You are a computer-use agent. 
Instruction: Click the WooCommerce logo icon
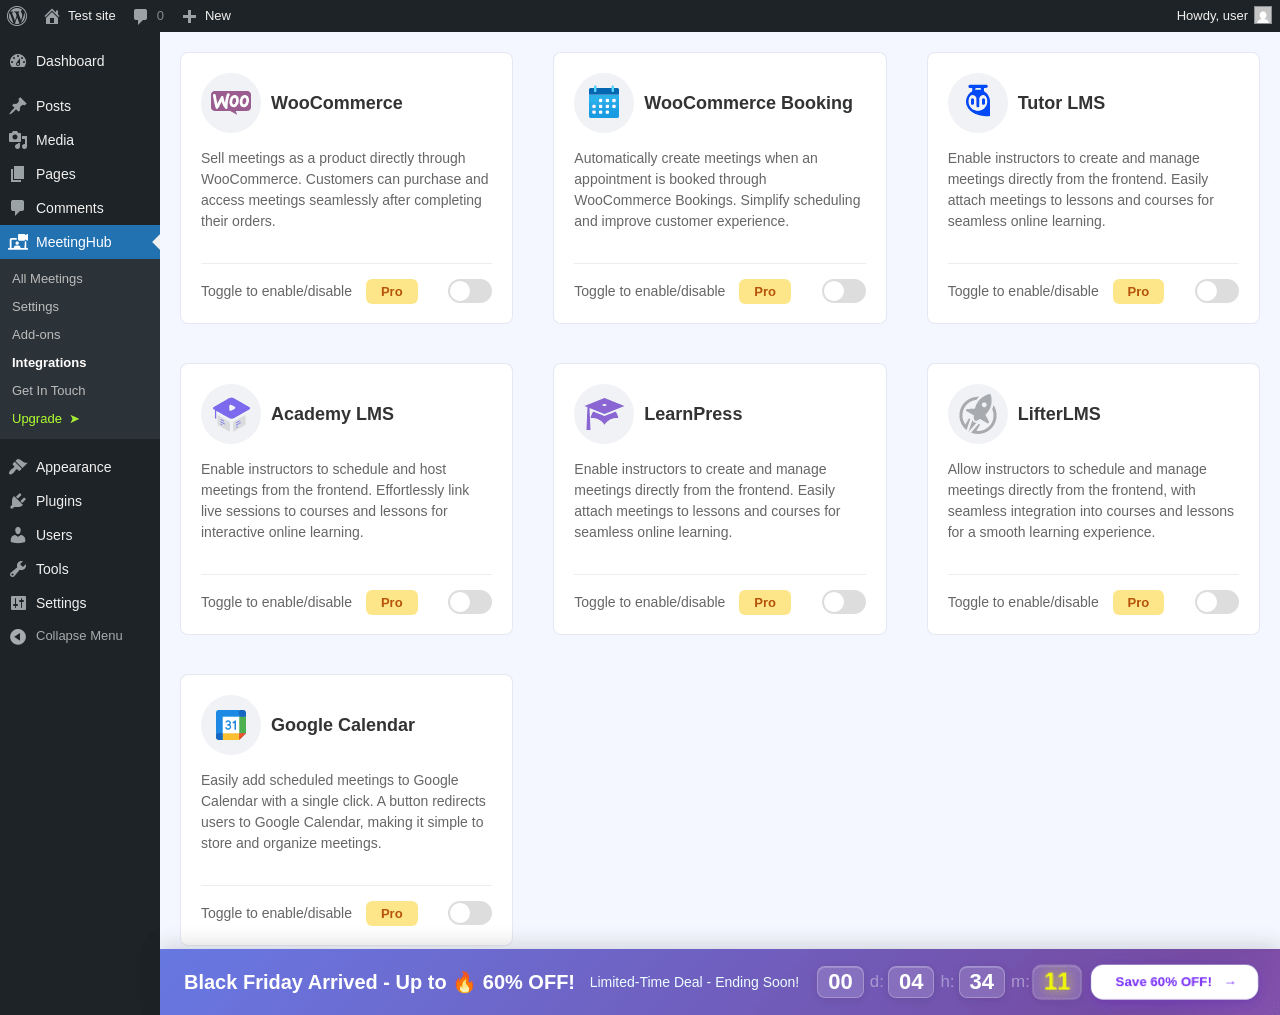tap(231, 103)
